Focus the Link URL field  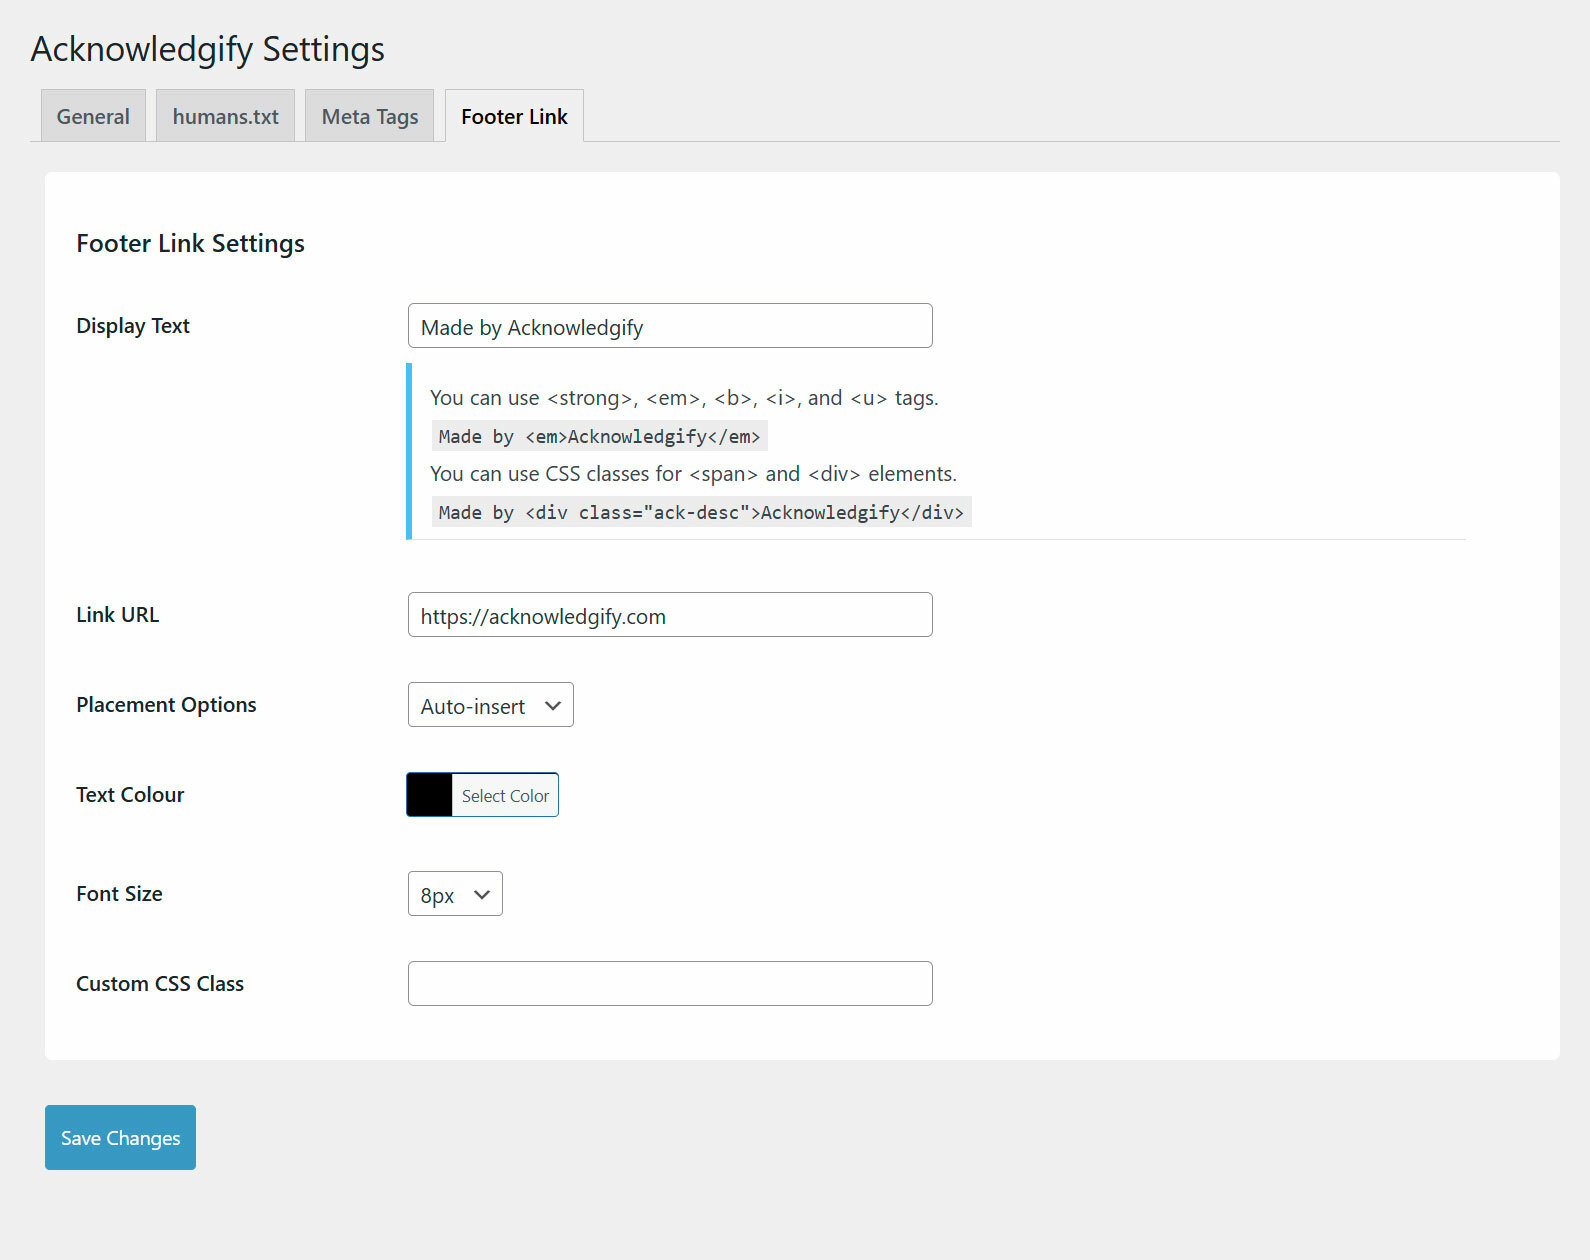pos(670,615)
